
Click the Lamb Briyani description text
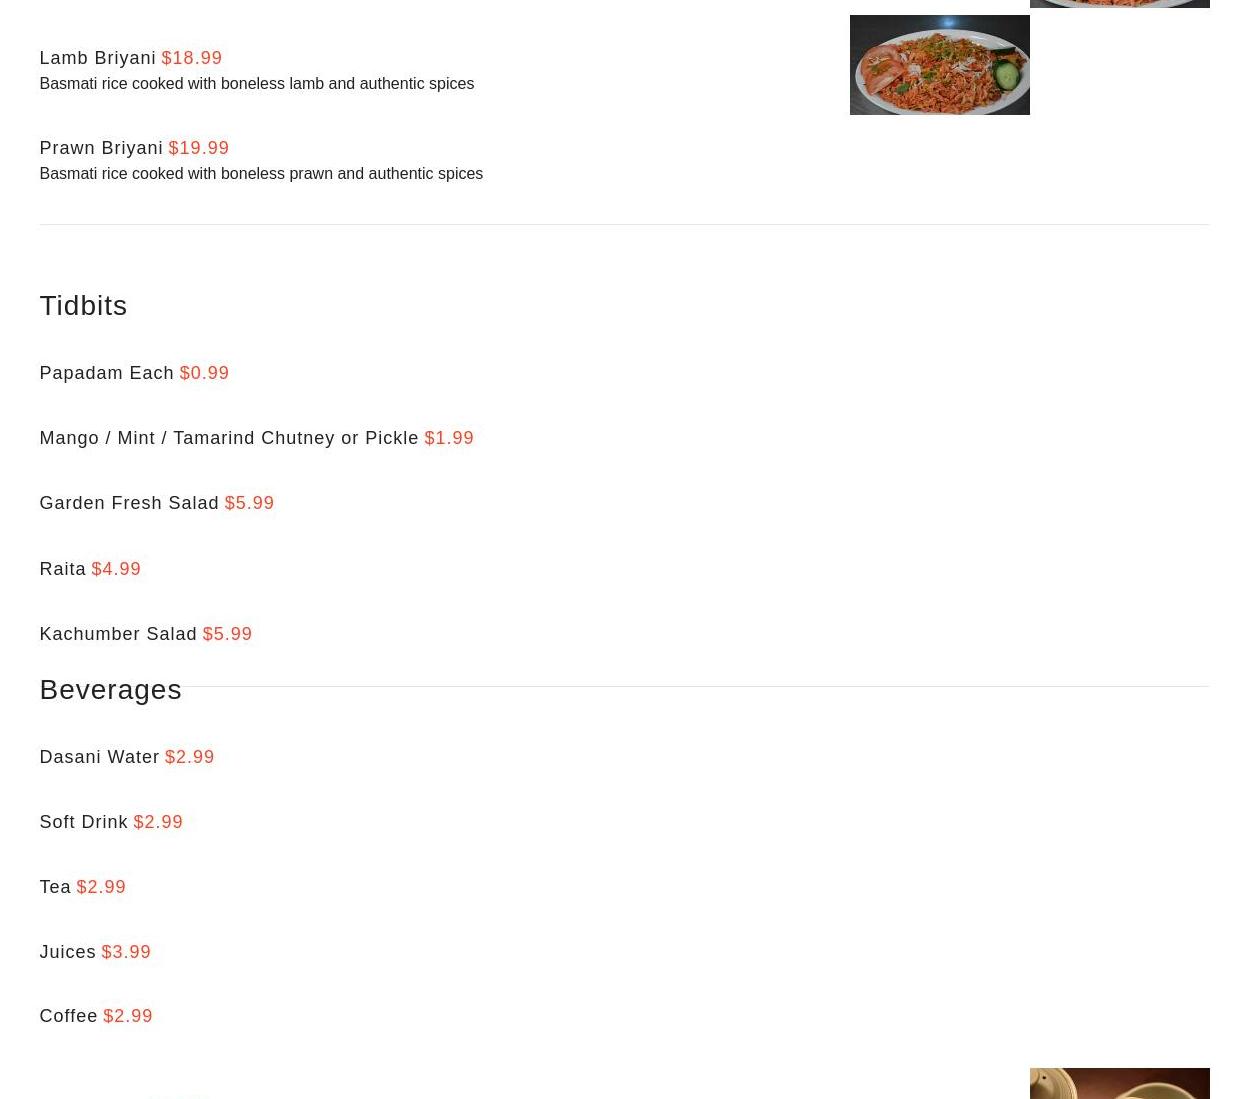click(256, 84)
